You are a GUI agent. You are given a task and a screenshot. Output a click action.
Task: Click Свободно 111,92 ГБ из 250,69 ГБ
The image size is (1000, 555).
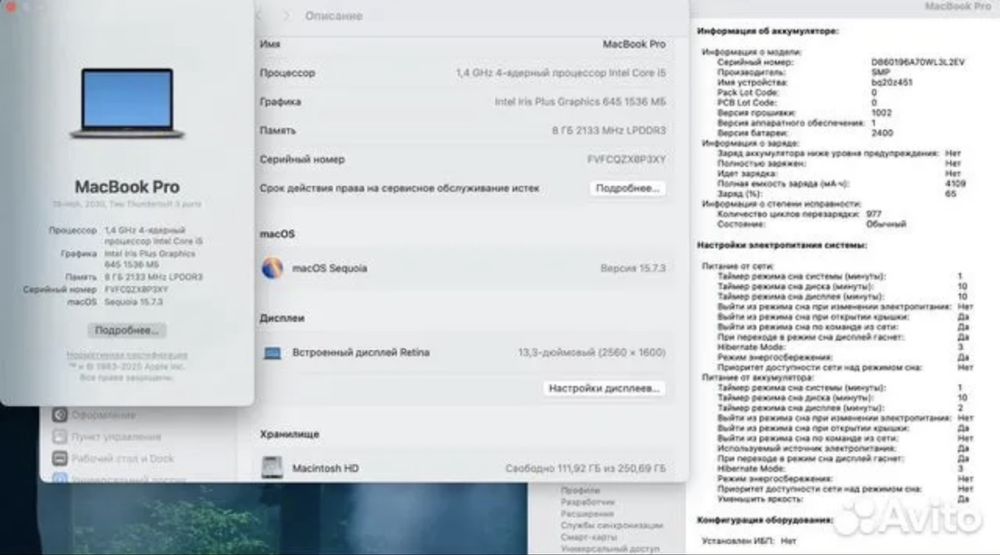pos(585,468)
